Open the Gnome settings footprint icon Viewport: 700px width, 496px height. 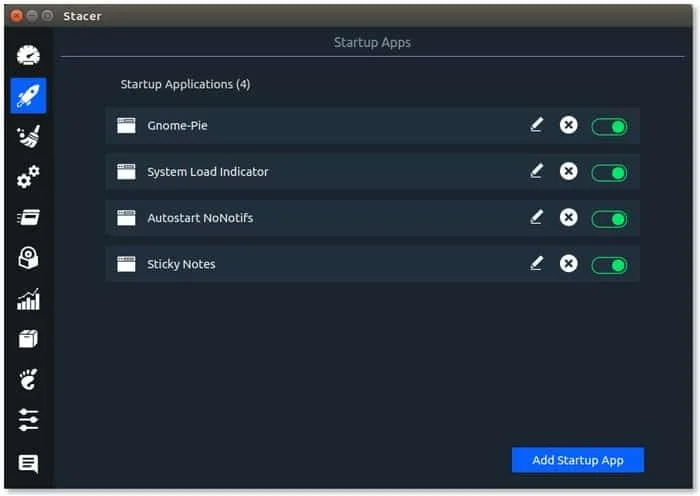(x=28, y=379)
